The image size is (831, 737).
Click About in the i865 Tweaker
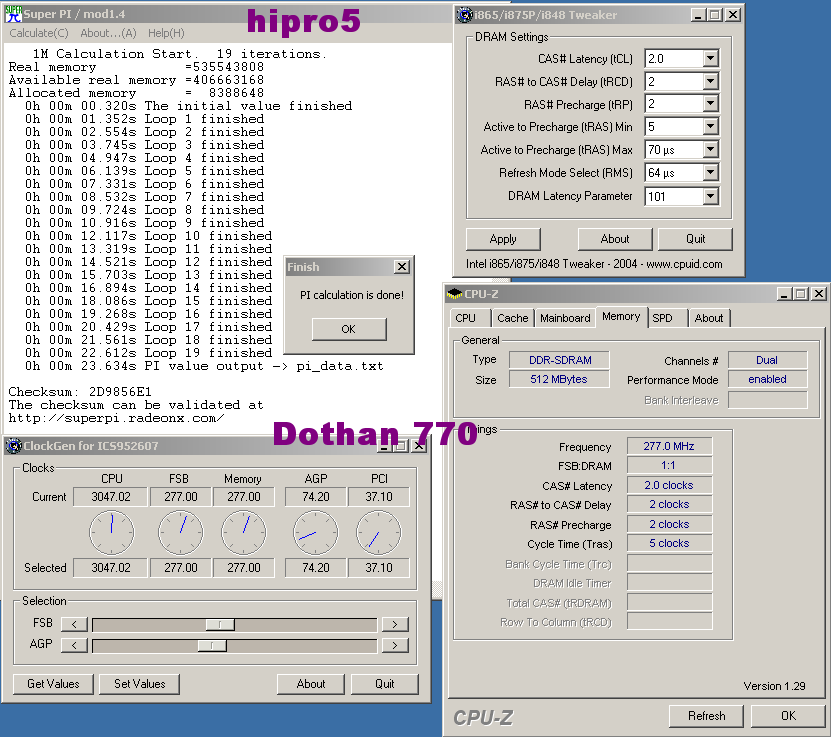point(615,239)
